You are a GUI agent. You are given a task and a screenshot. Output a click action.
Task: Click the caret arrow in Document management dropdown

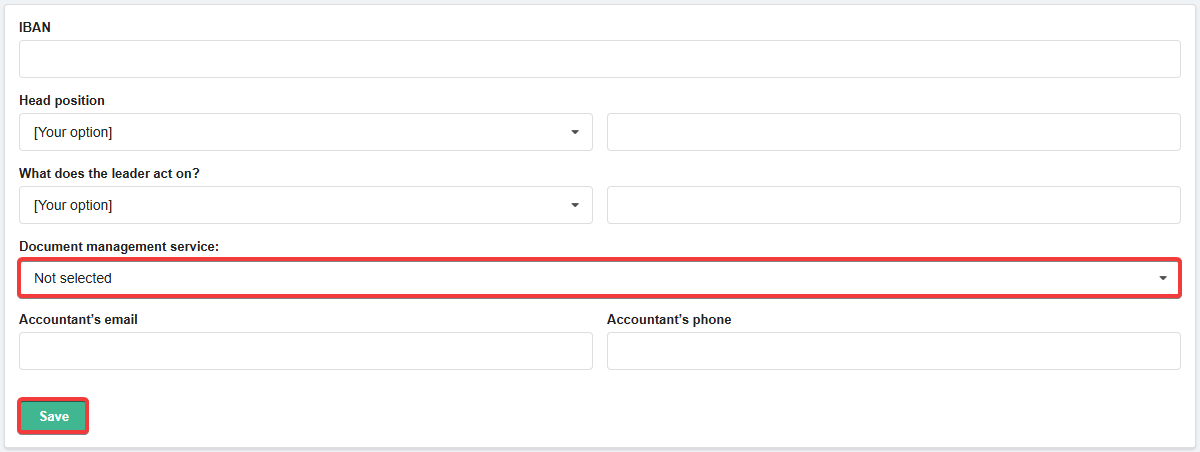(1163, 278)
